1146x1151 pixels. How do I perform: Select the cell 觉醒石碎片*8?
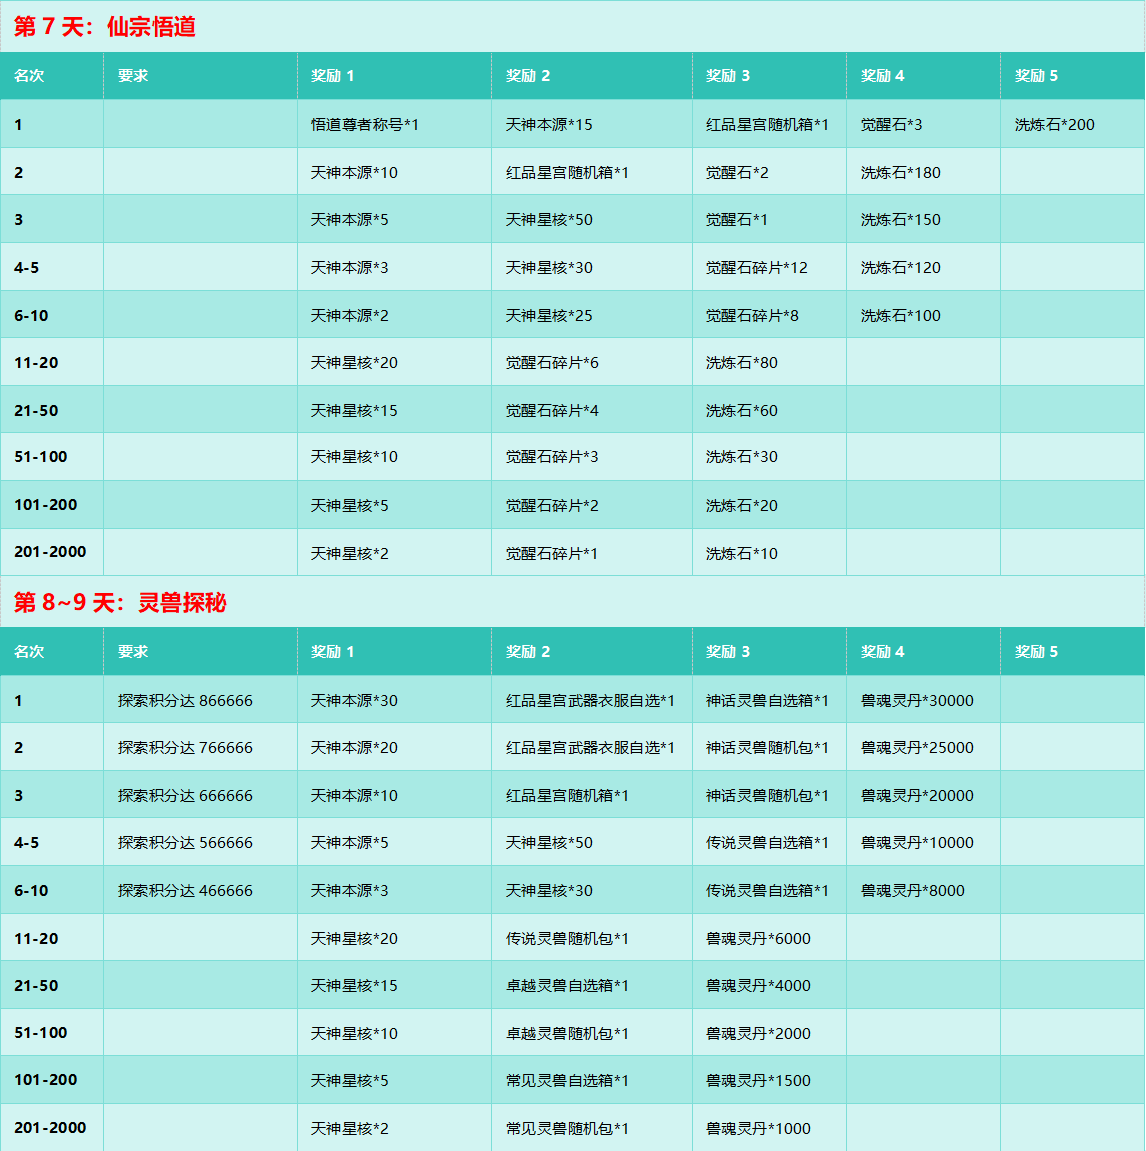point(769,315)
